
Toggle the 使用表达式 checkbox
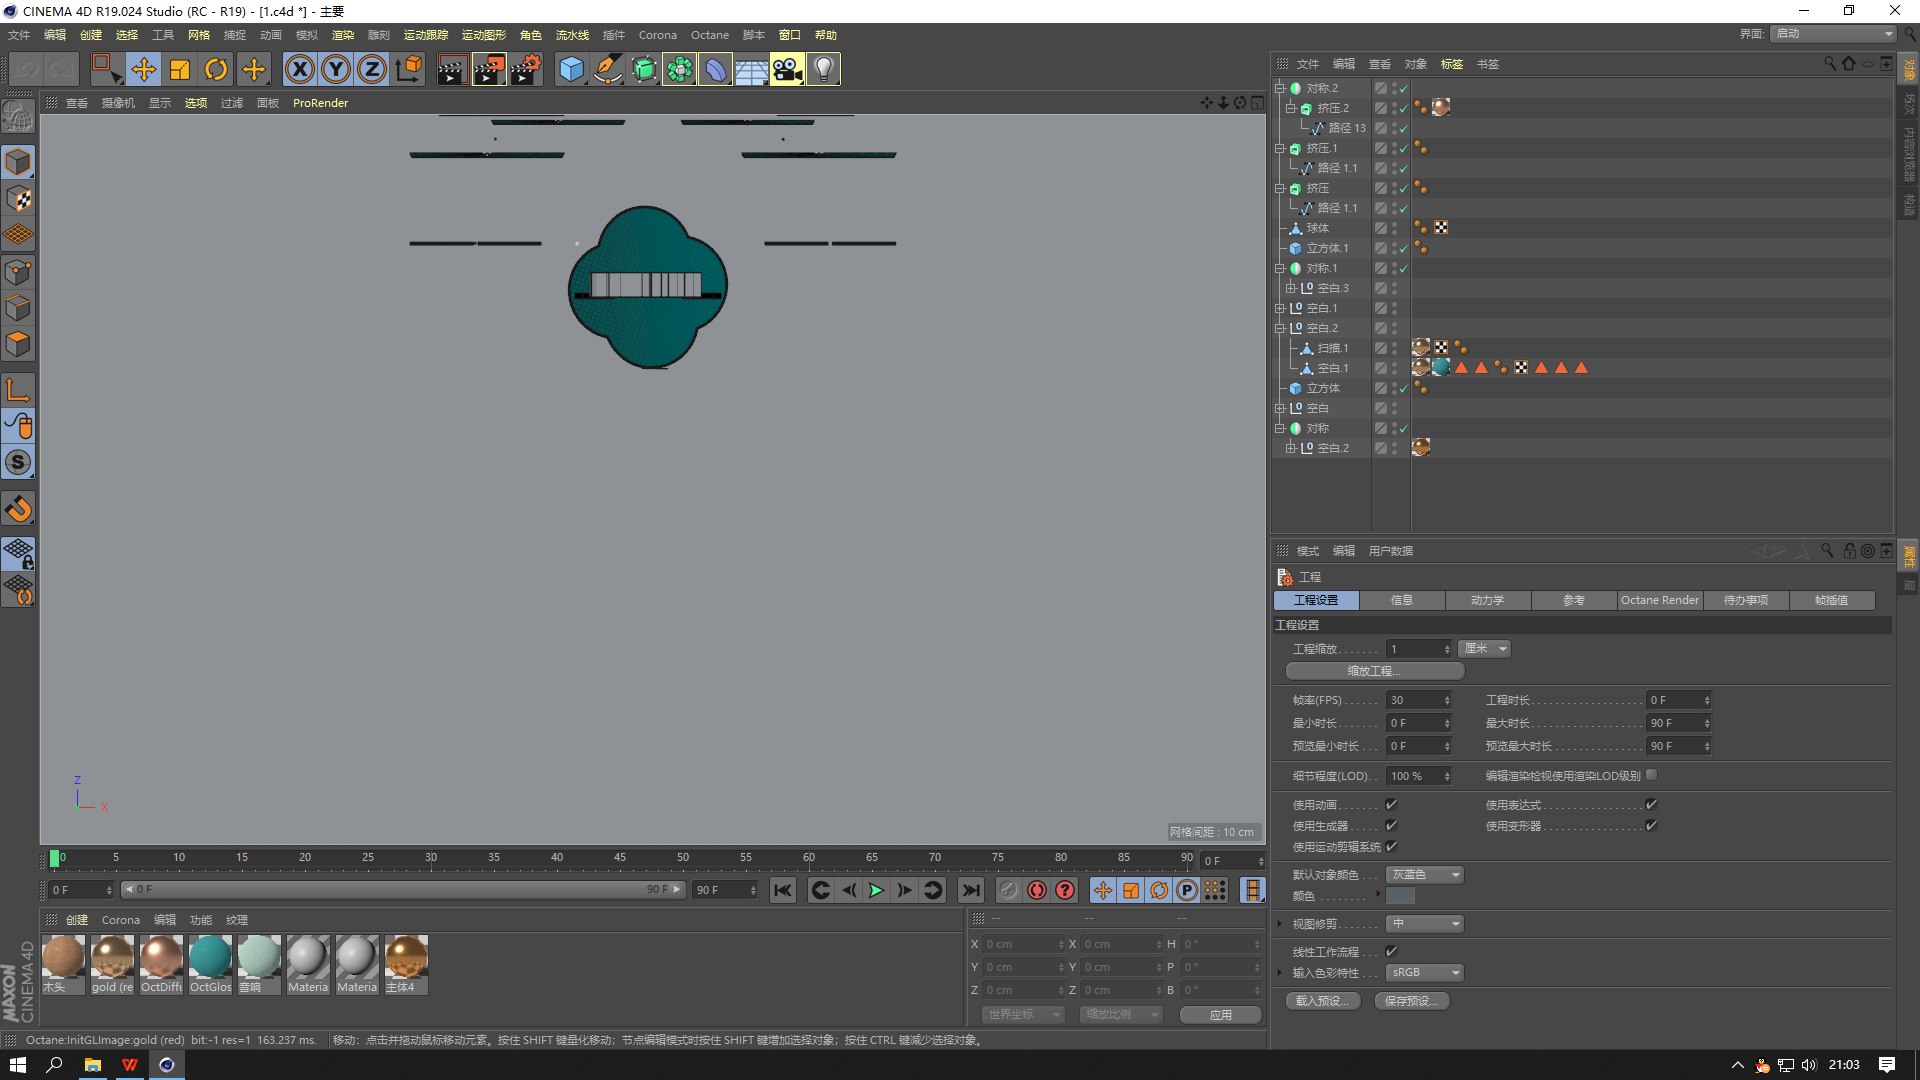point(1651,804)
